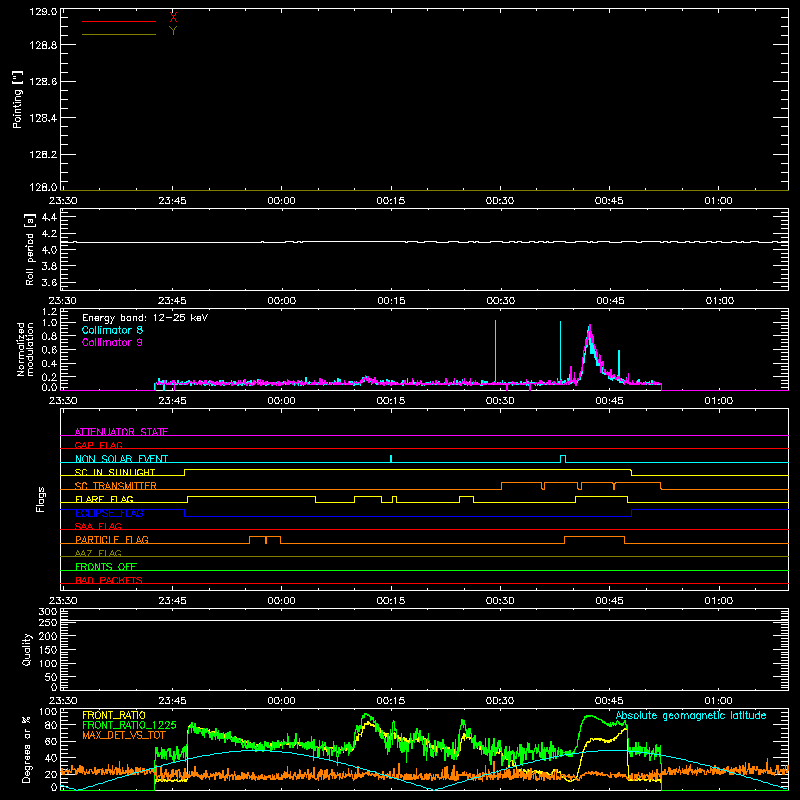Viewport: 800px width, 800px height.
Task: Click the SC_IN_SUNLIGHT flag label
Action: pos(115,472)
